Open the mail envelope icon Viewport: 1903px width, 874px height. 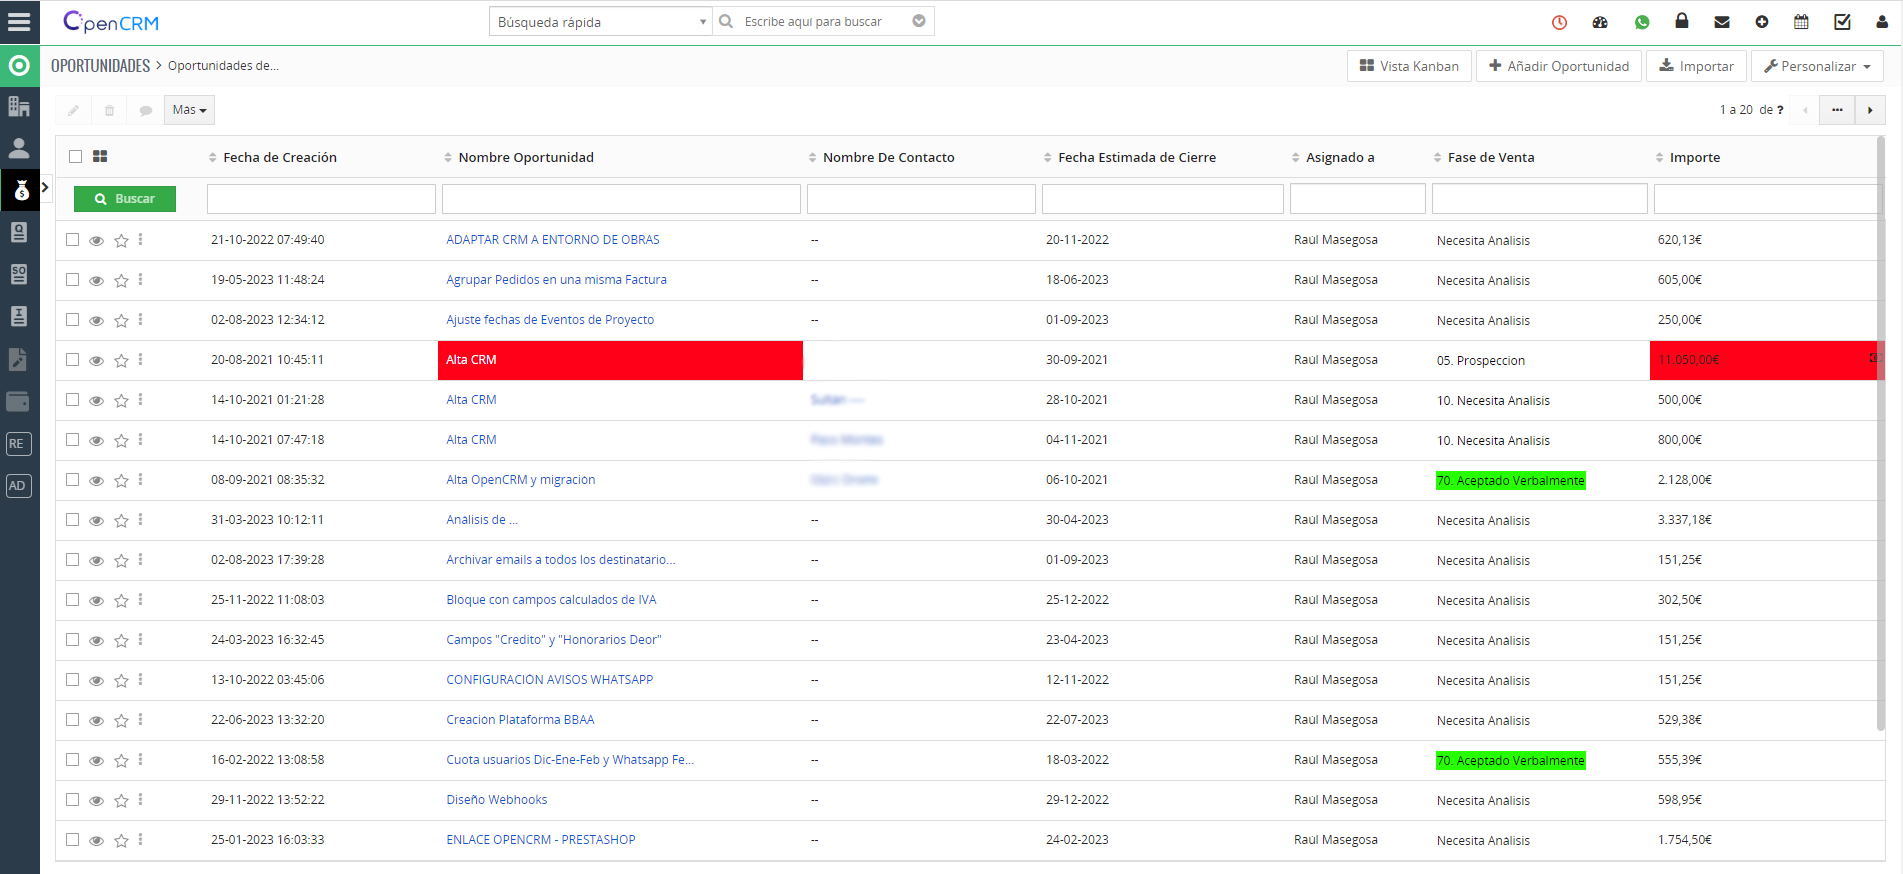click(x=1722, y=22)
